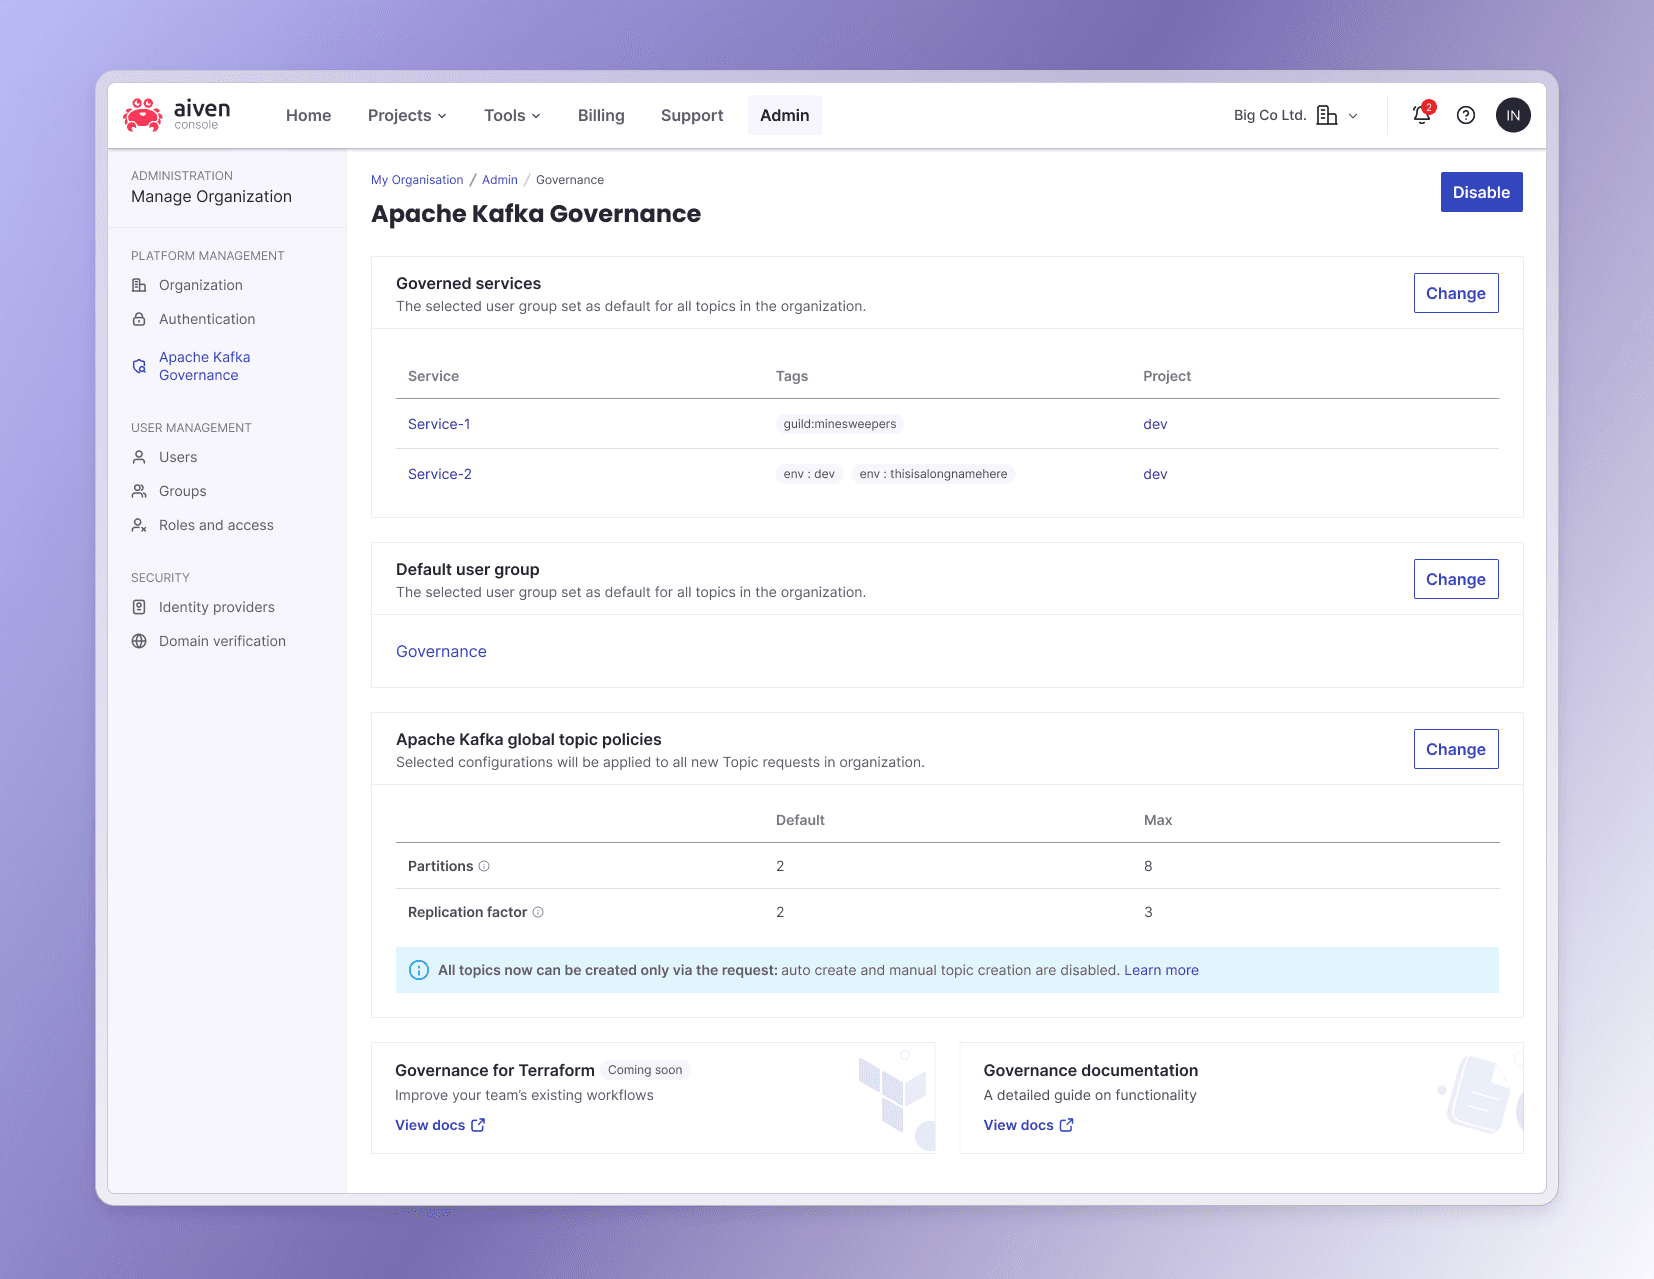This screenshot has width=1654, height=1279.
Task: Click the Governance breadcrumb text
Action: pos(570,180)
